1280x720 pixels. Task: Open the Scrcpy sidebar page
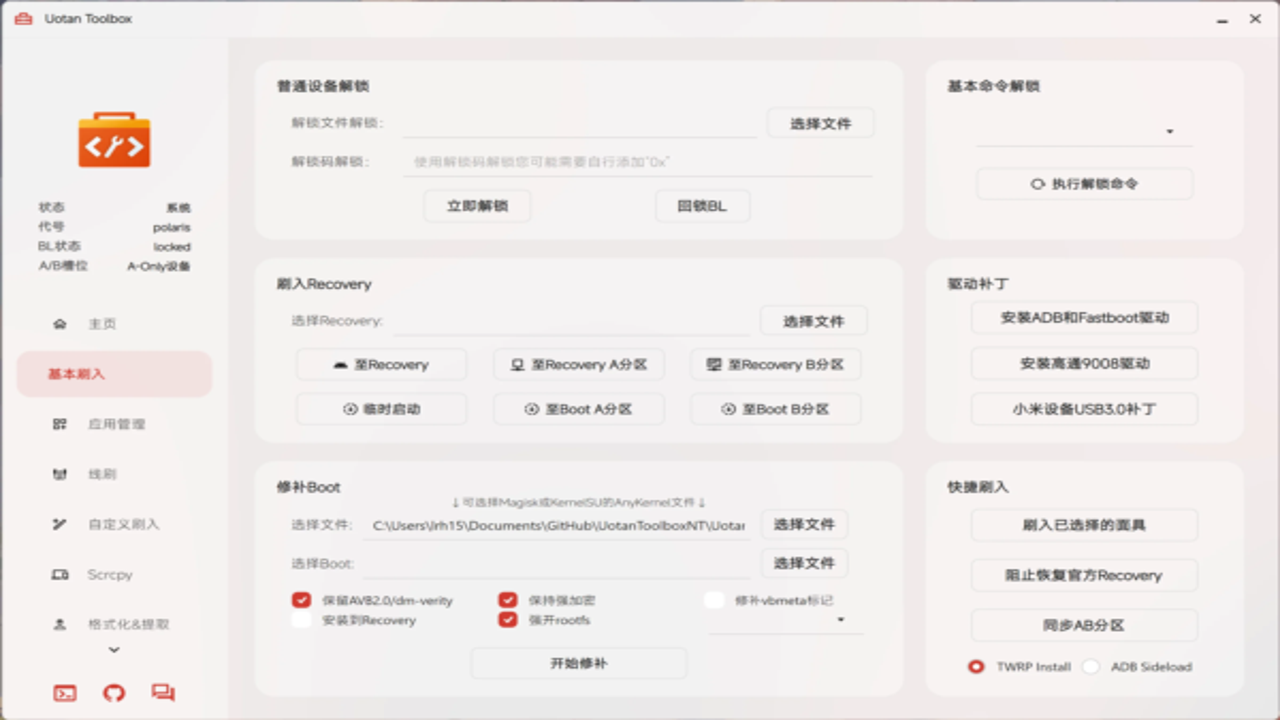pos(114,574)
